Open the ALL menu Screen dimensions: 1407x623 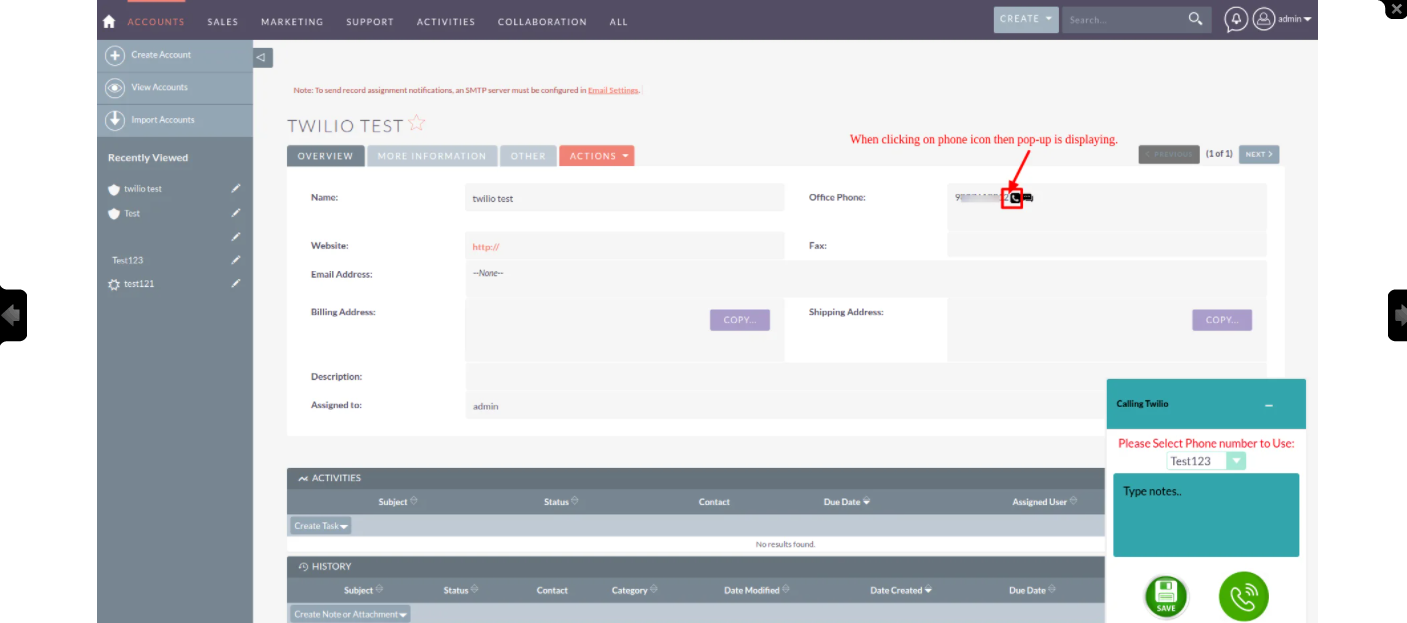click(x=619, y=22)
